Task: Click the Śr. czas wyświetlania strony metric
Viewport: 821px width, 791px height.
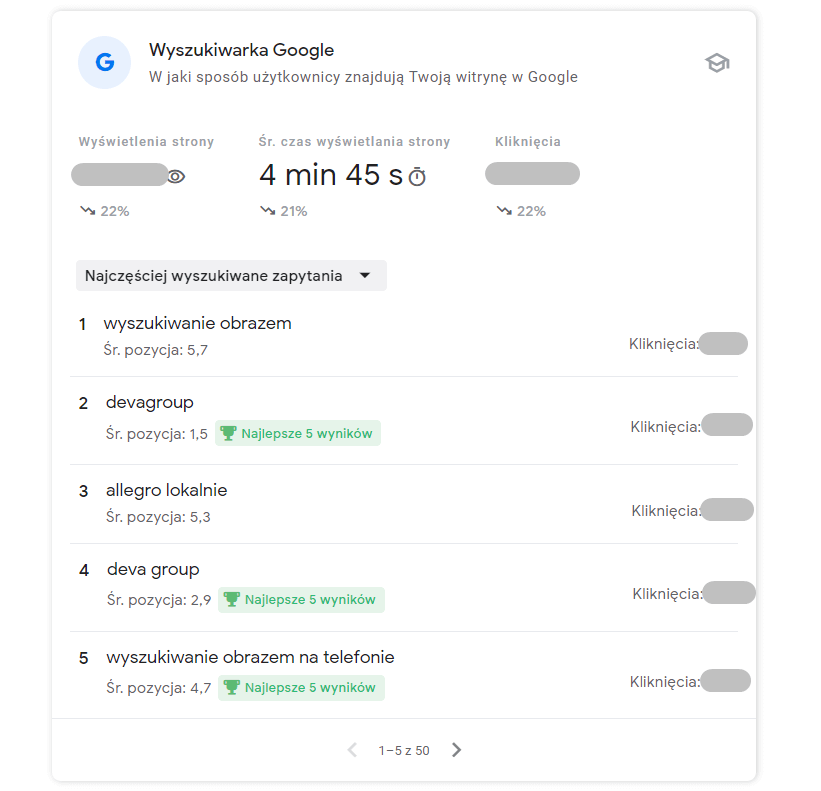Action: 354,142
